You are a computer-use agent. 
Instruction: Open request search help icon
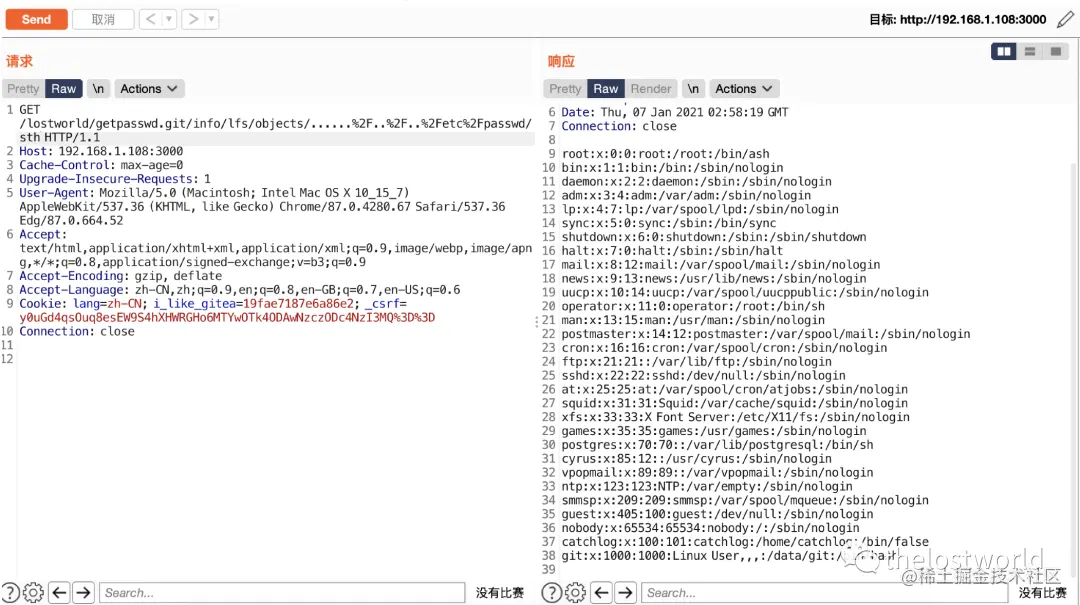(10, 593)
